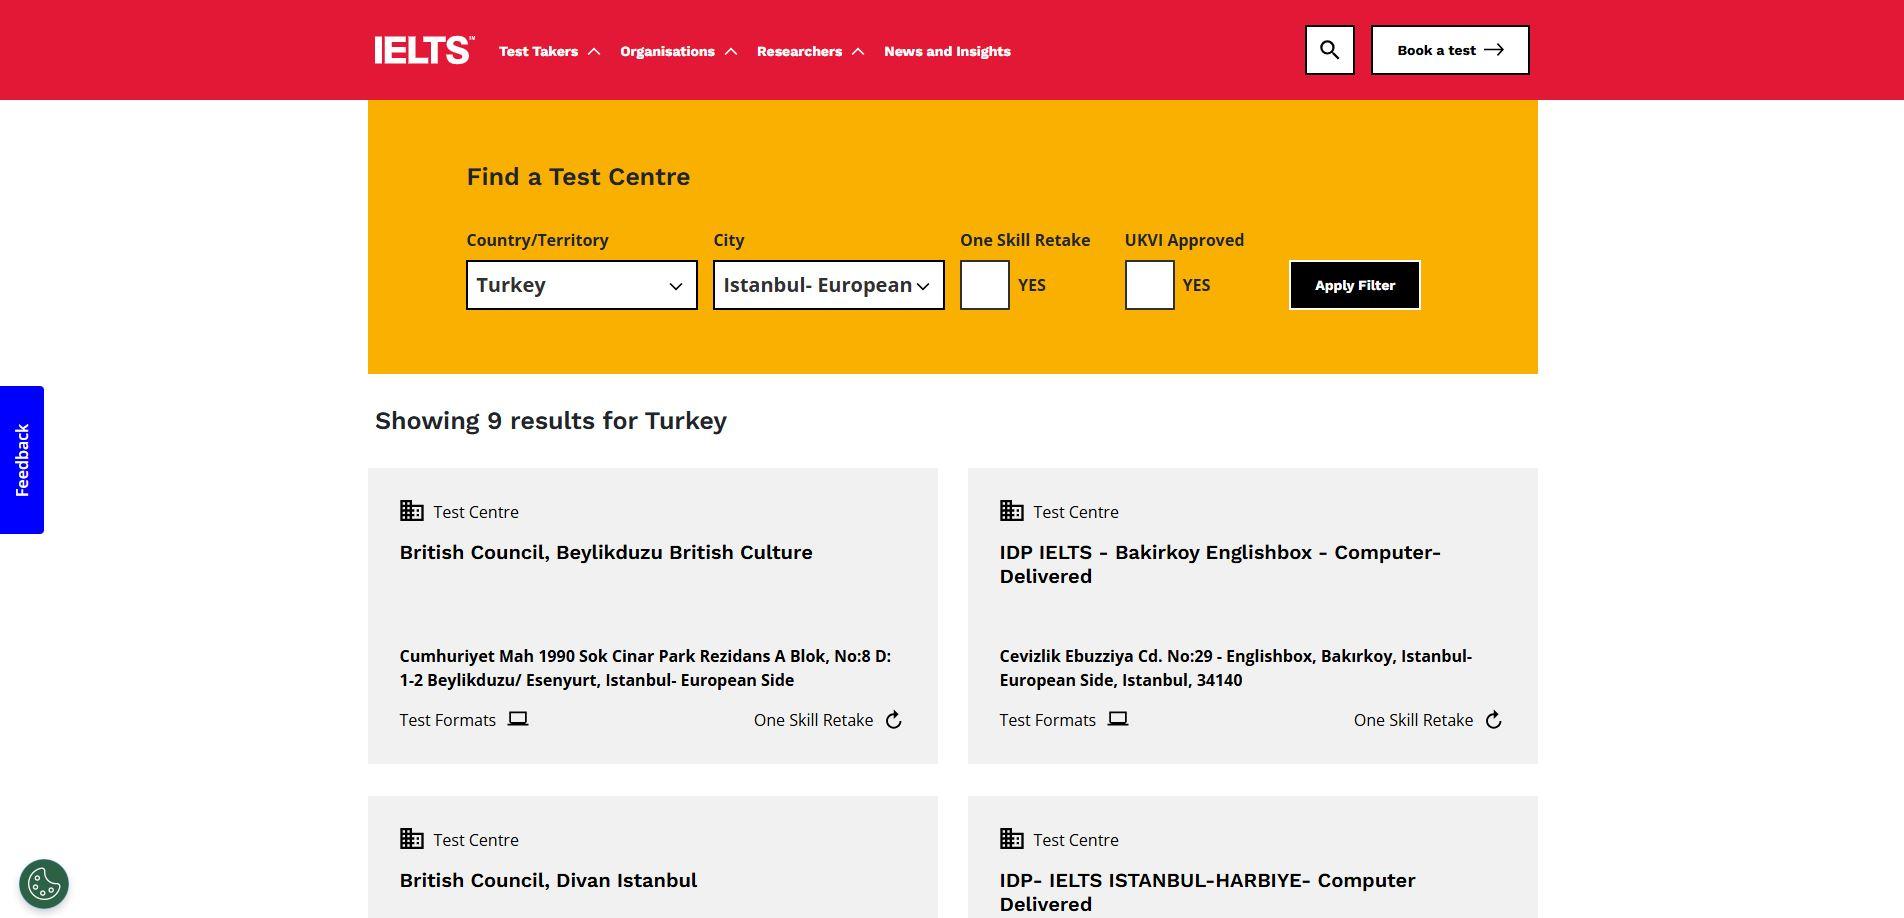Image resolution: width=1904 pixels, height=918 pixels.
Task: Click laptop test format icon on Bakirkoy card
Action: click(x=1118, y=719)
